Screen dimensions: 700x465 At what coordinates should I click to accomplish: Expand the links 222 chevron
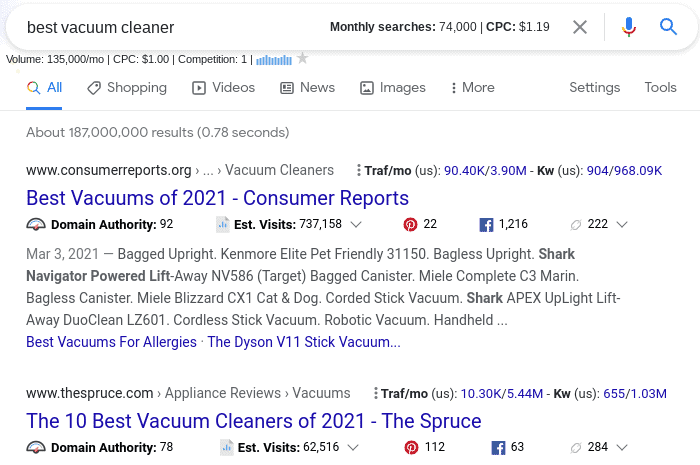(x=624, y=224)
